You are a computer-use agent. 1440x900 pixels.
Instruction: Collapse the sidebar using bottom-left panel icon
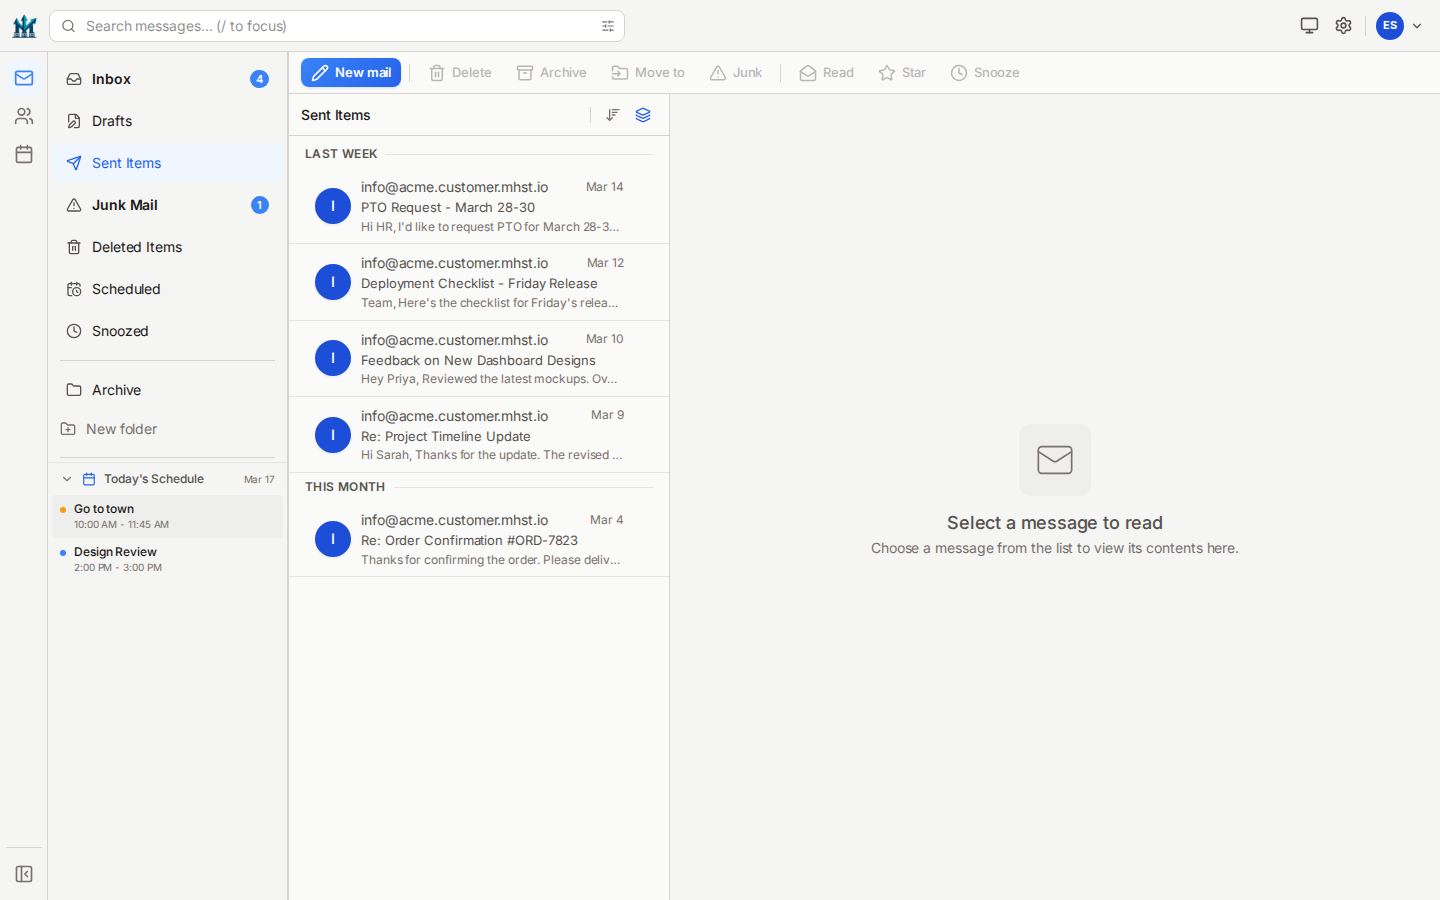(x=24, y=874)
